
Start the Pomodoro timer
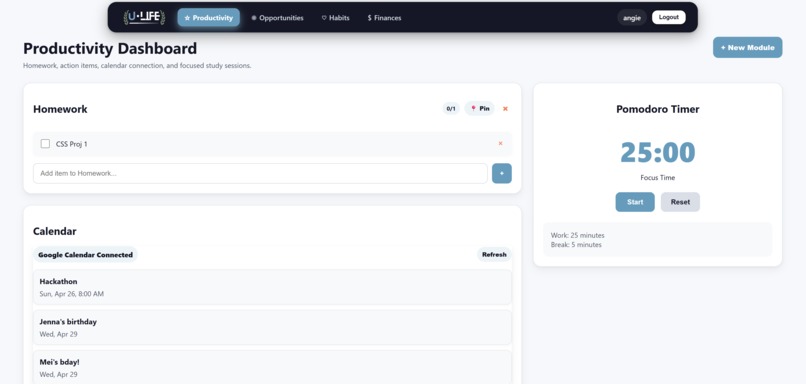635,202
